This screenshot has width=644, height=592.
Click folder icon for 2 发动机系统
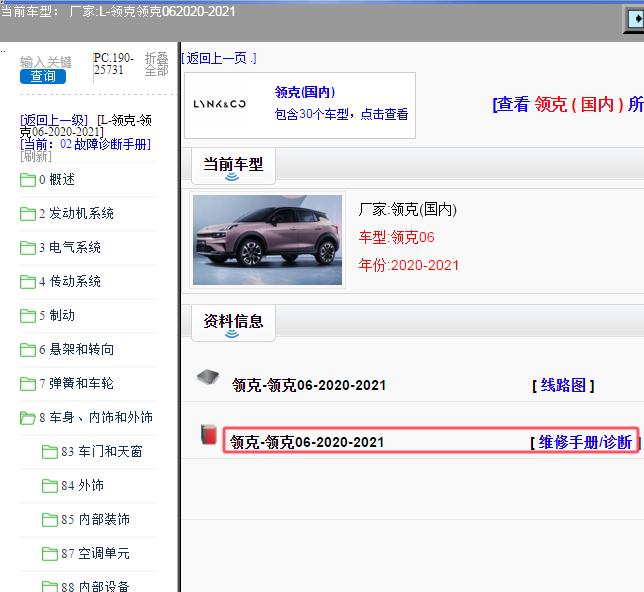(x=28, y=214)
